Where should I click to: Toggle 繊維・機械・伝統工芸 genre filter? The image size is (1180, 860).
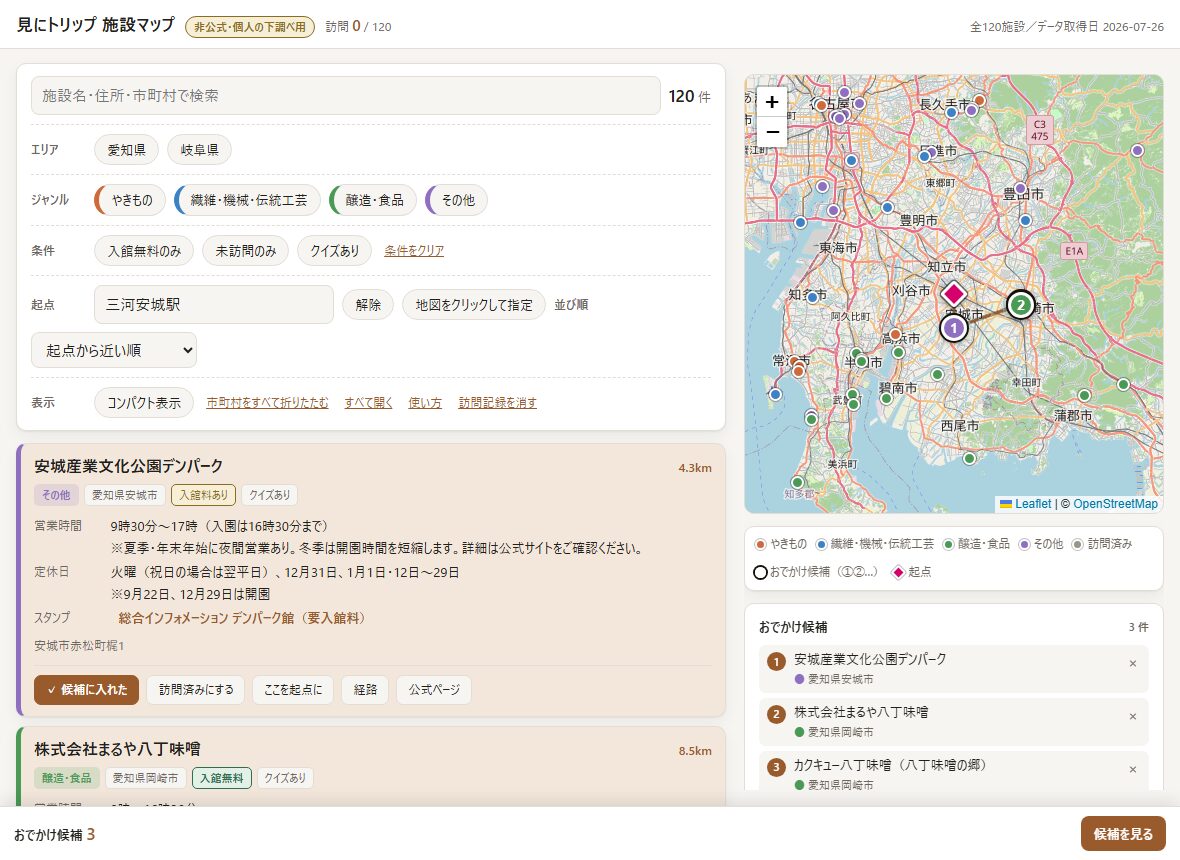[x=248, y=200]
